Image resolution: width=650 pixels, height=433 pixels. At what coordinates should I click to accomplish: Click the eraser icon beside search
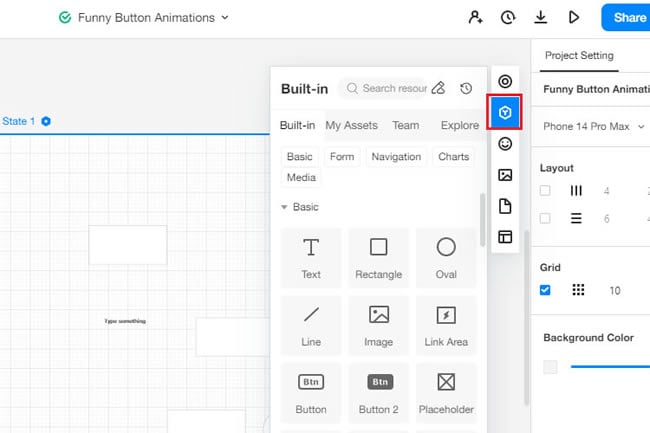click(x=439, y=88)
